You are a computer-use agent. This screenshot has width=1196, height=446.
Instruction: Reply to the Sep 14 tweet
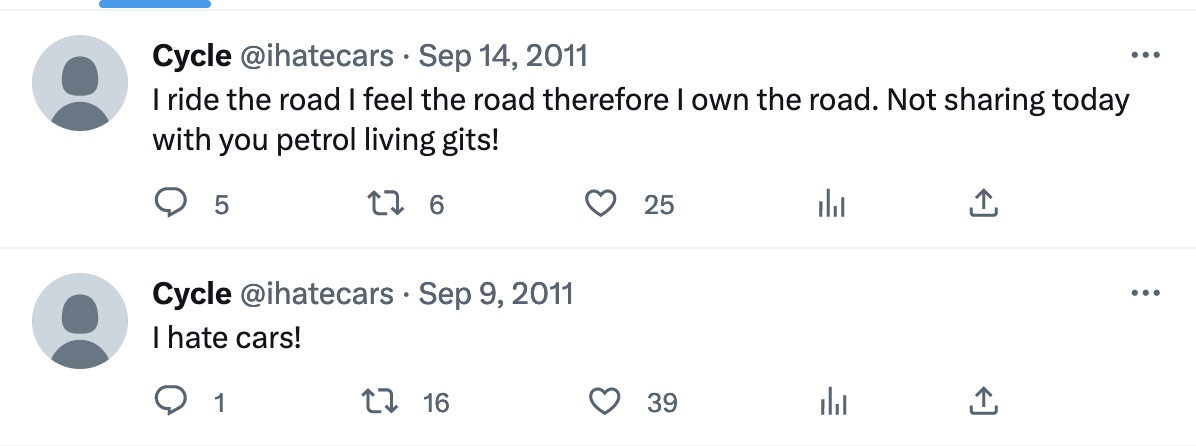(173, 204)
